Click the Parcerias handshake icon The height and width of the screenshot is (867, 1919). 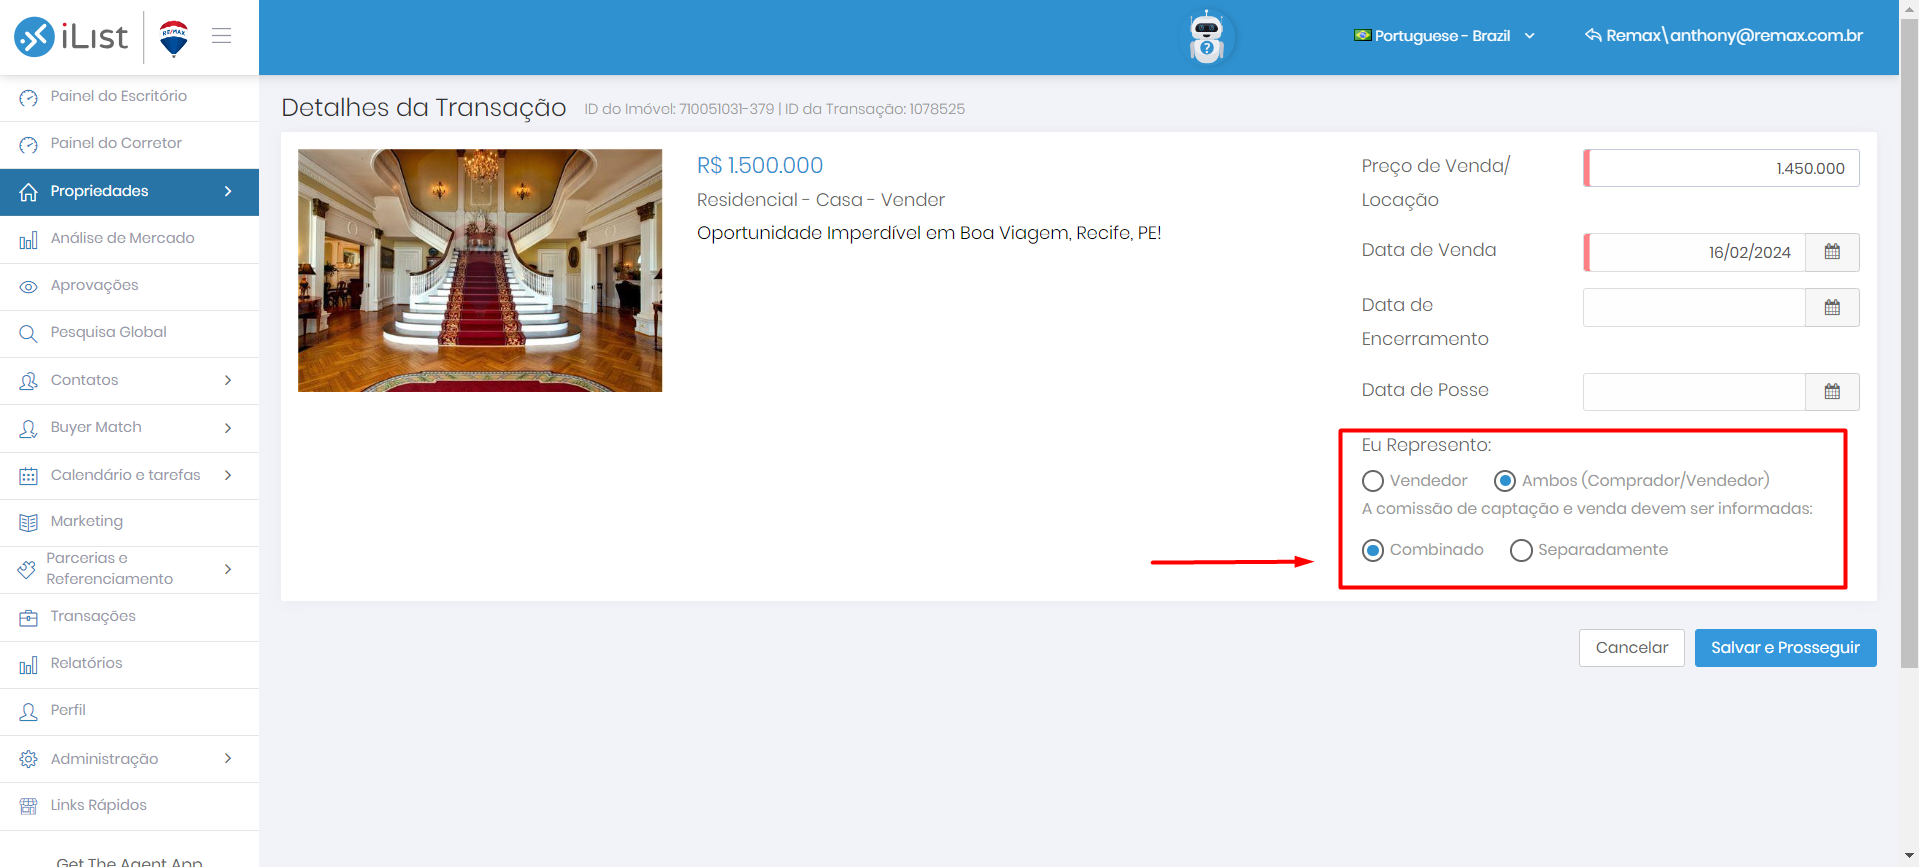[x=27, y=569]
